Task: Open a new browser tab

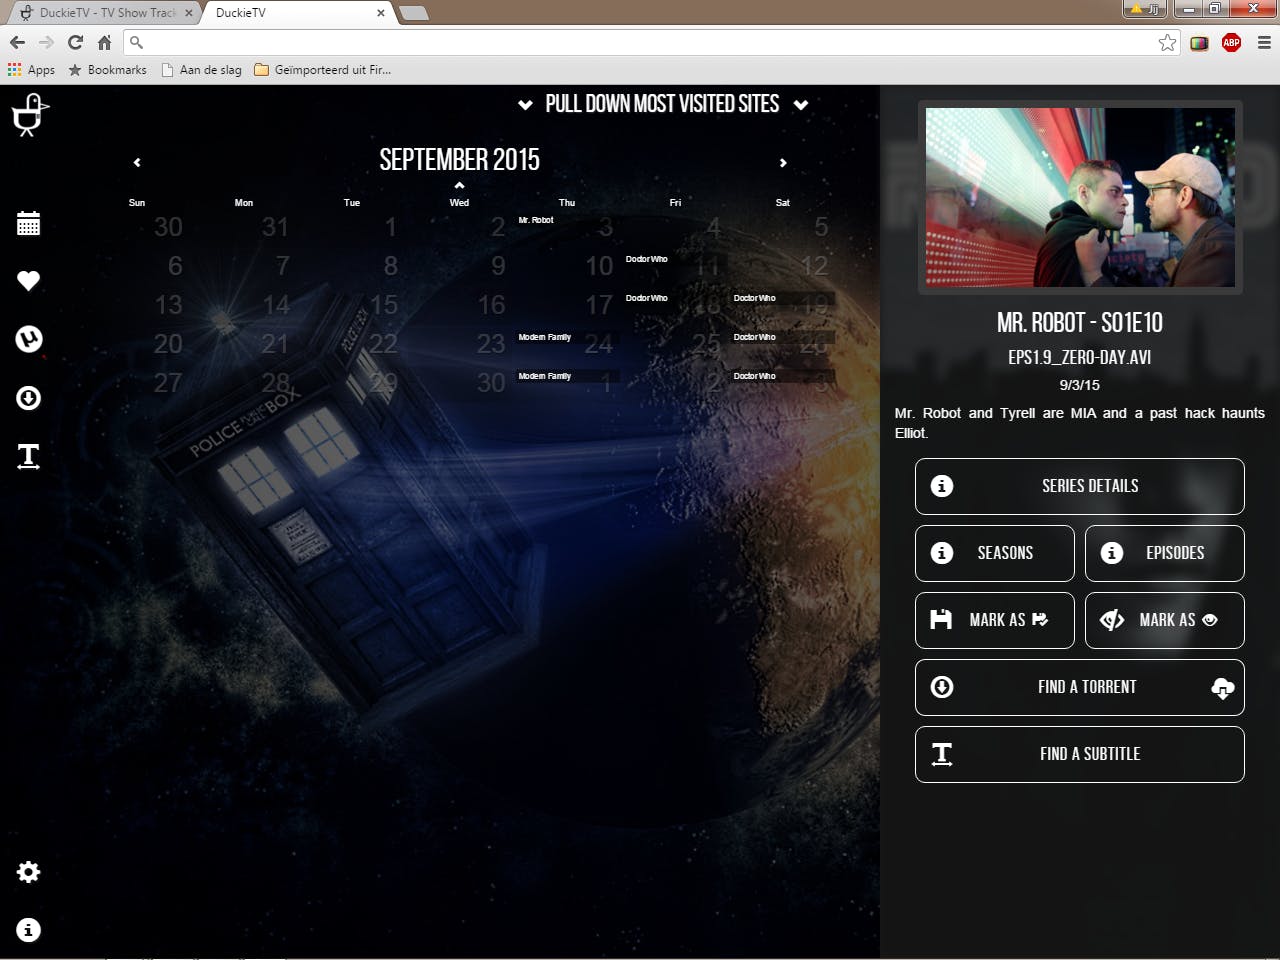Action: pyautogui.click(x=413, y=13)
